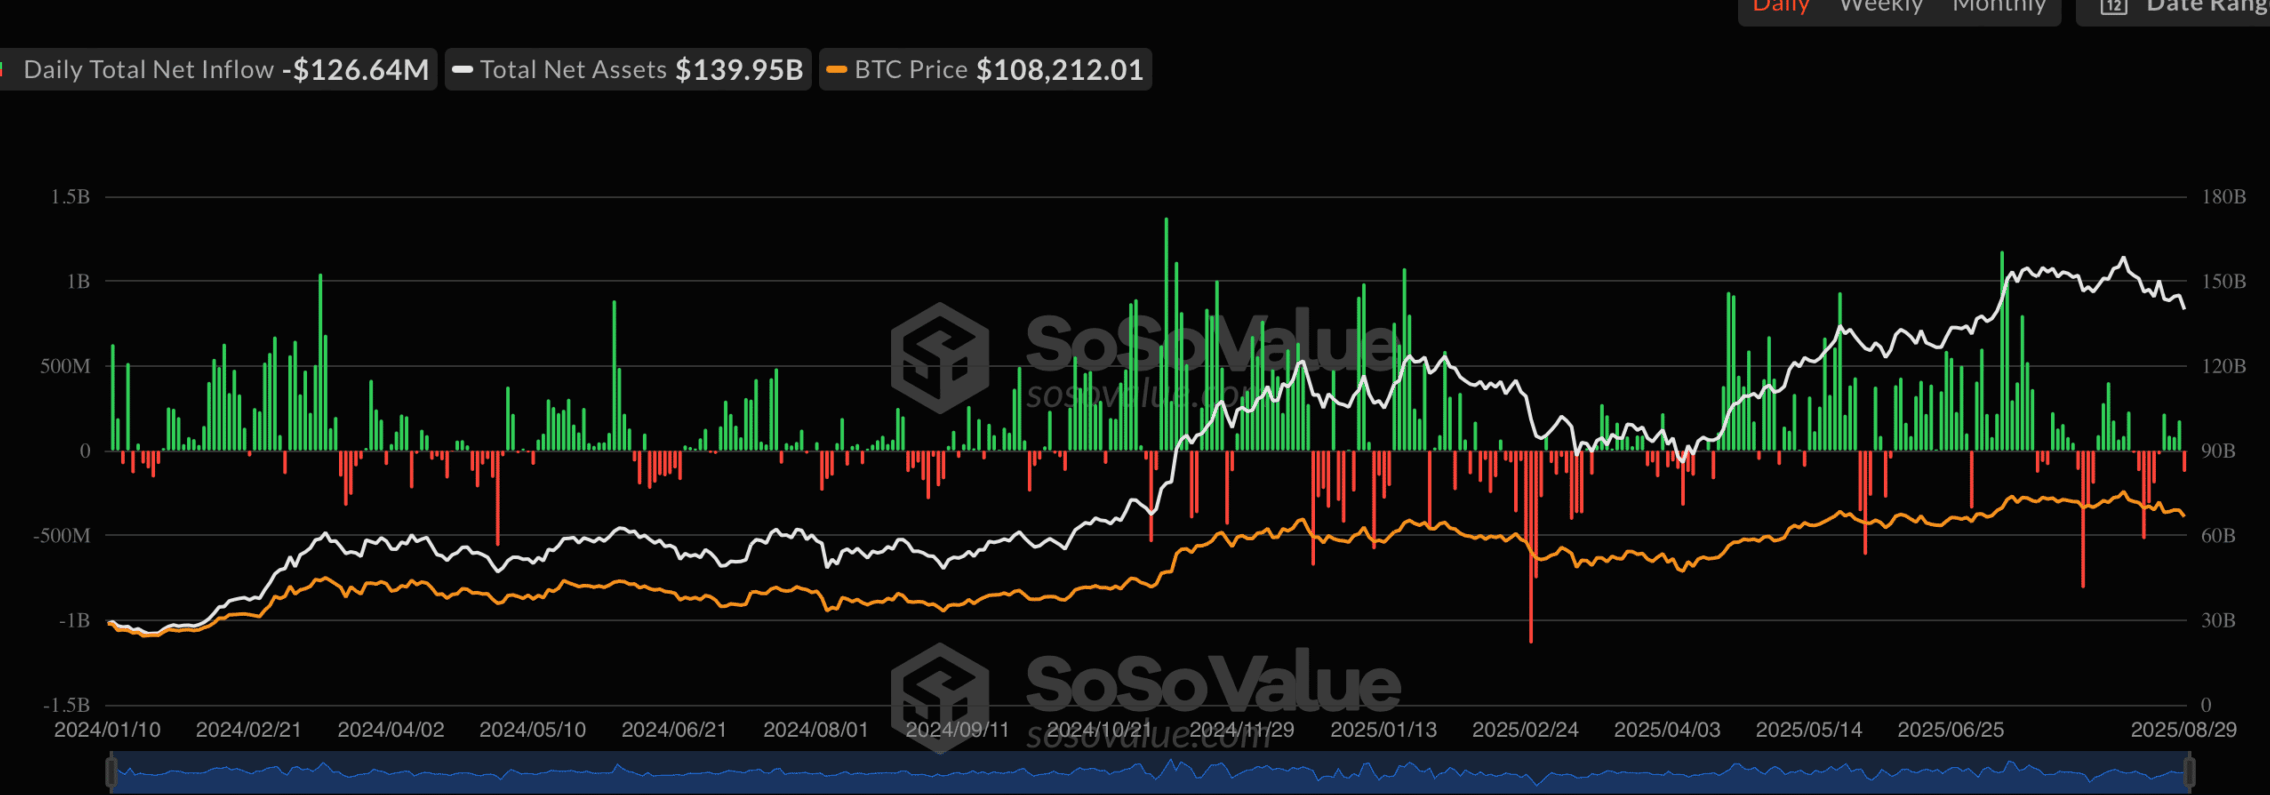Switch chart to Daily view

click(x=1781, y=6)
